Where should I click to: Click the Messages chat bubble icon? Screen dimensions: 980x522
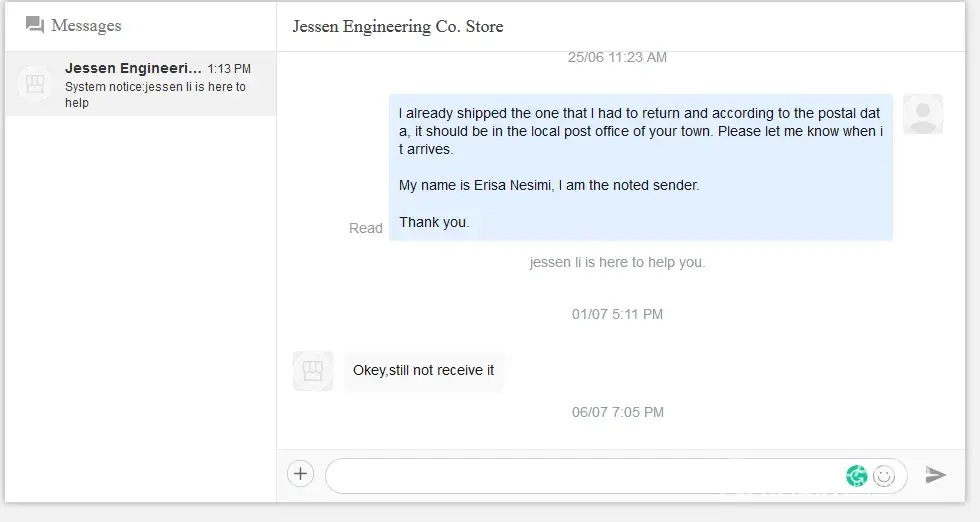click(35, 25)
